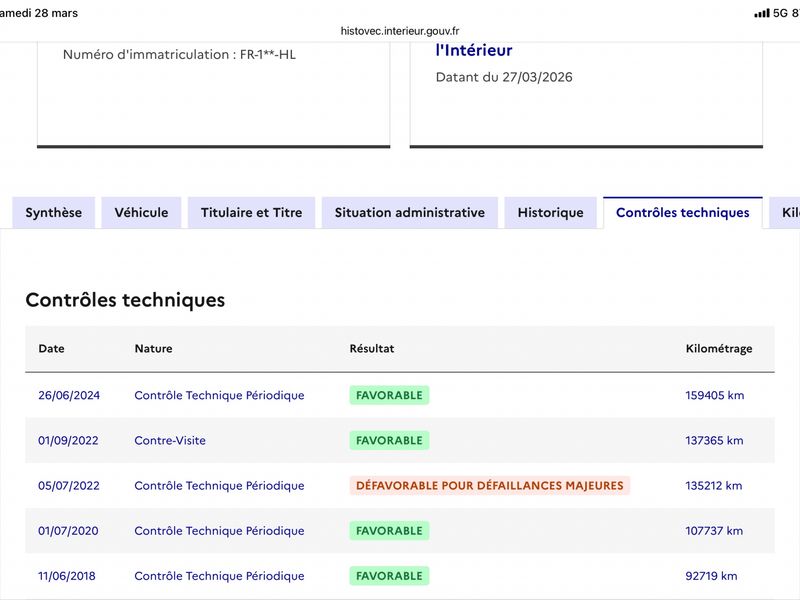
Task: Click the FAVORABLE badge for 26/06/2024
Action: (389, 395)
